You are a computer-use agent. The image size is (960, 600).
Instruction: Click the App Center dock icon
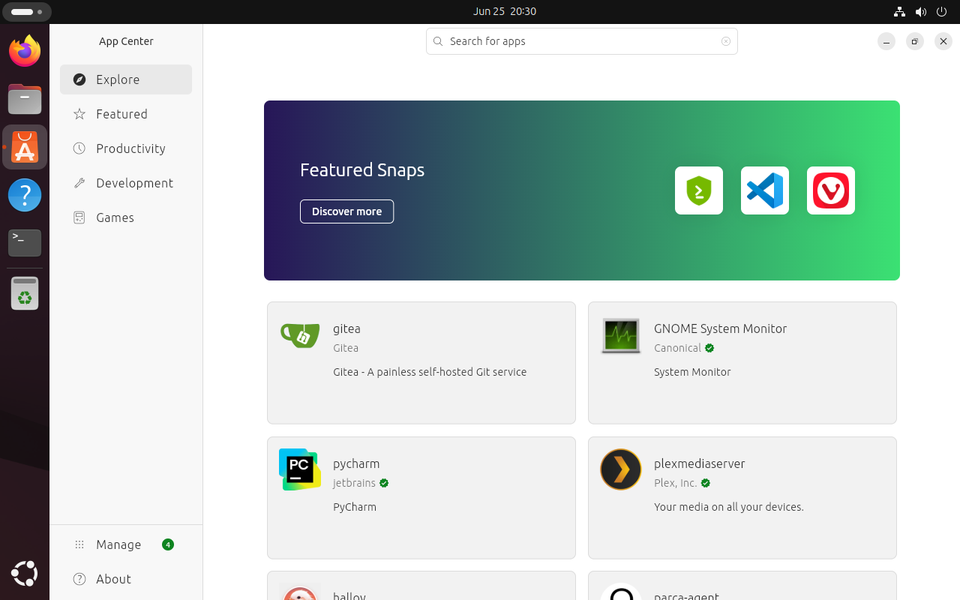point(24,147)
